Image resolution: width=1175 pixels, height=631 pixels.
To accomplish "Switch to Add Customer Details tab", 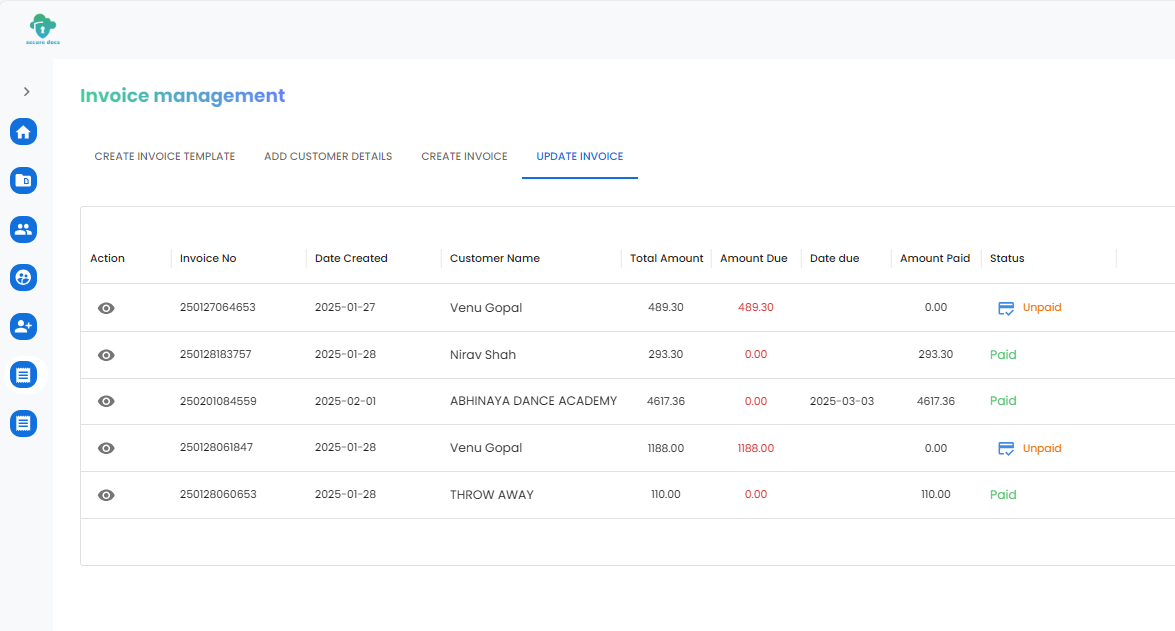I will pos(328,157).
